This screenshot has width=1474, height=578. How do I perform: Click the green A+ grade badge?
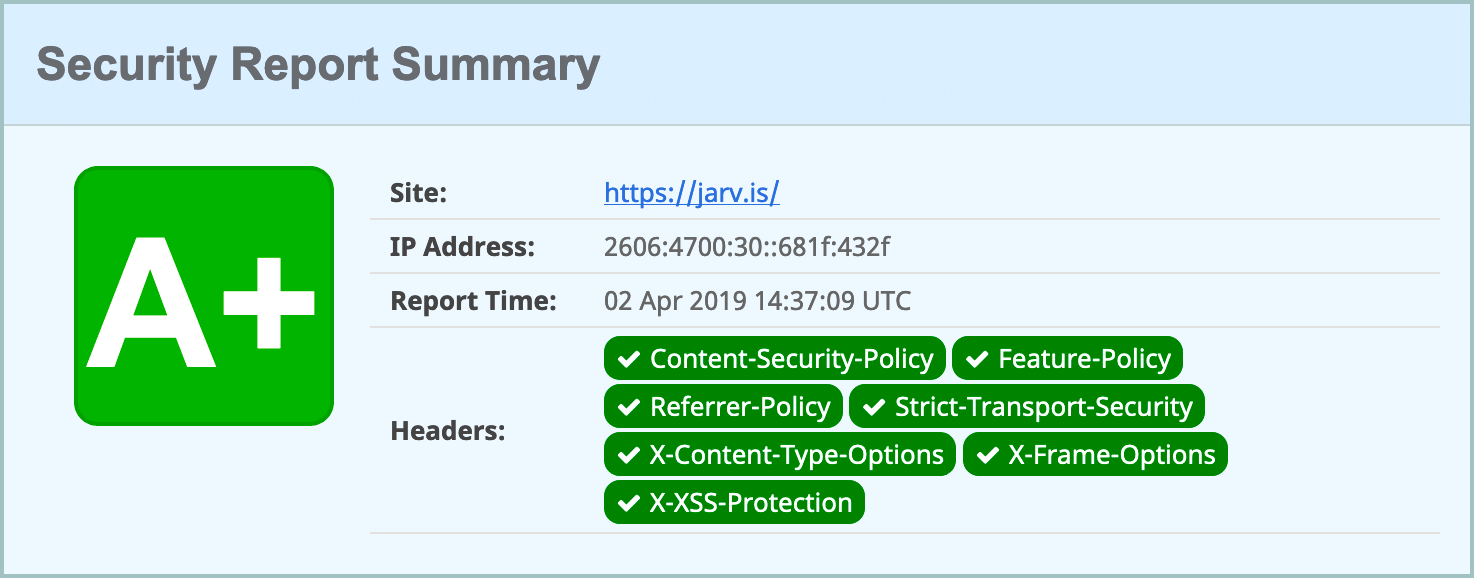point(203,295)
